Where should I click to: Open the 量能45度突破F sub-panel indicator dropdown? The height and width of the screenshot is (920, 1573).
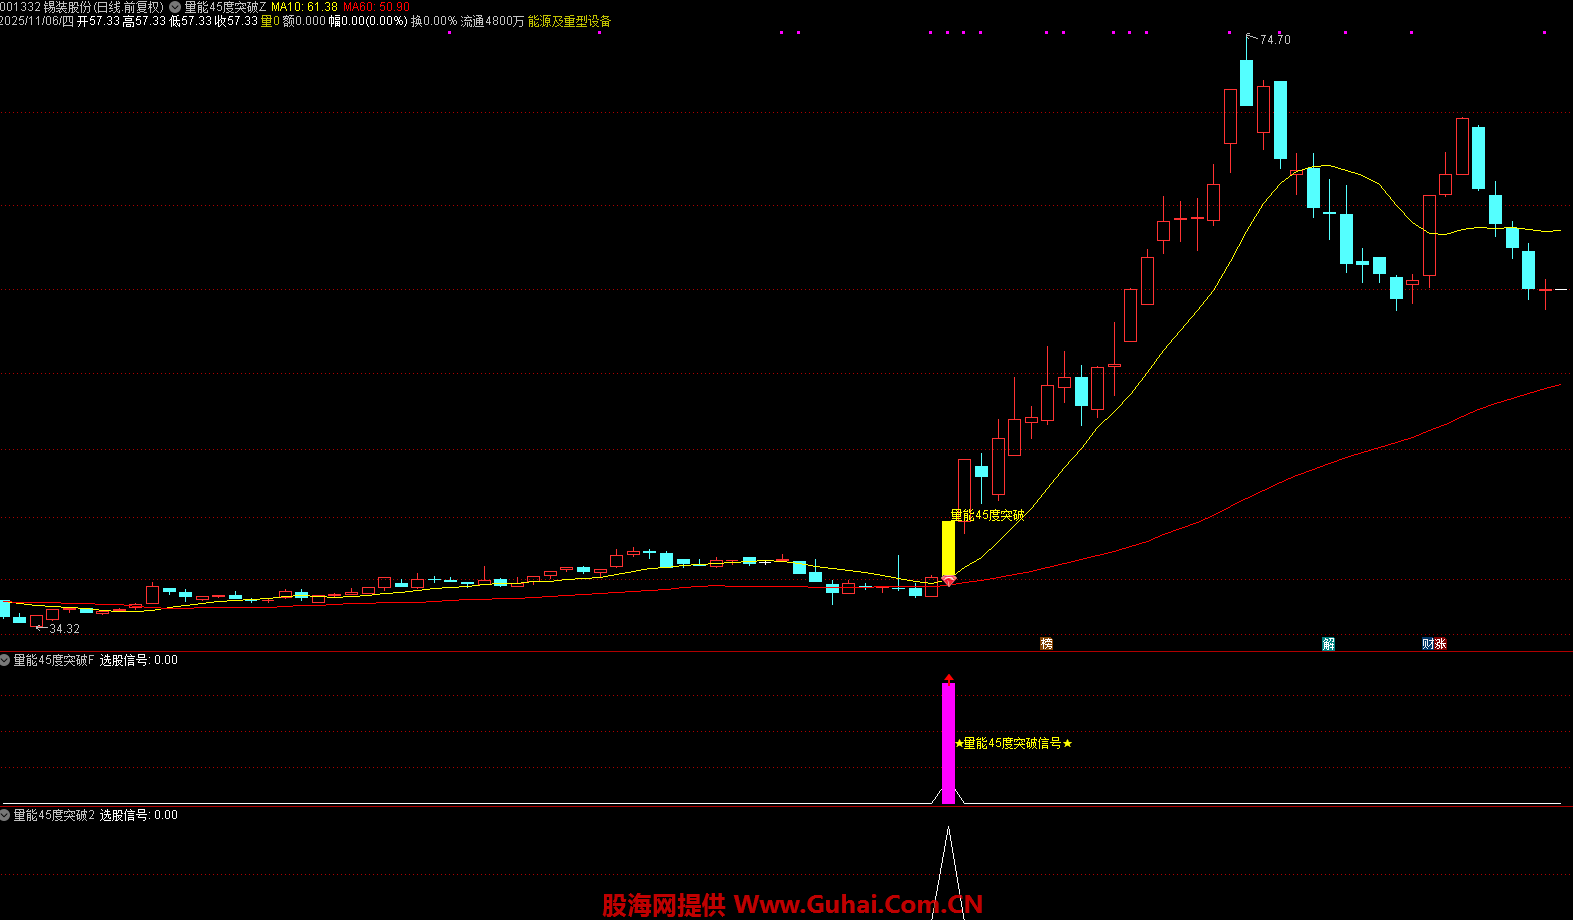(x=6, y=660)
